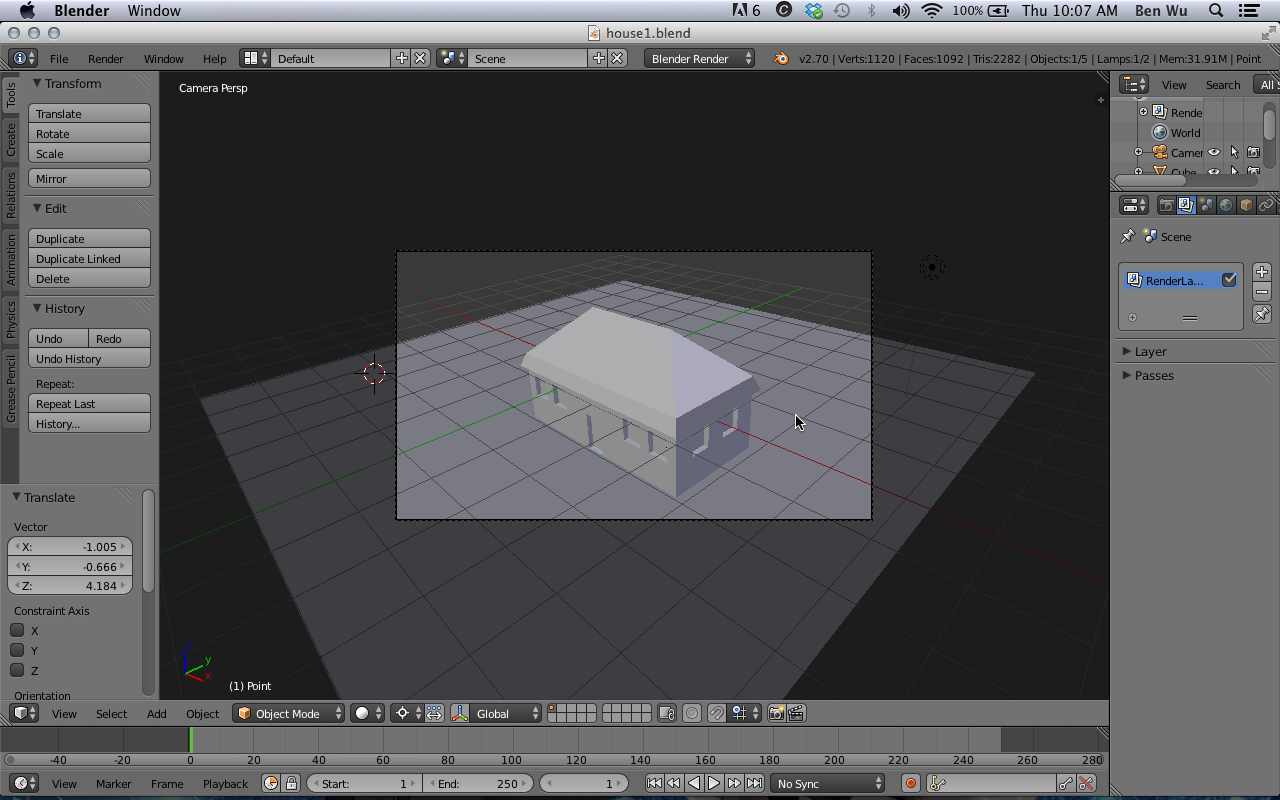Open the Object properties tab (orange cube)

point(1246,205)
